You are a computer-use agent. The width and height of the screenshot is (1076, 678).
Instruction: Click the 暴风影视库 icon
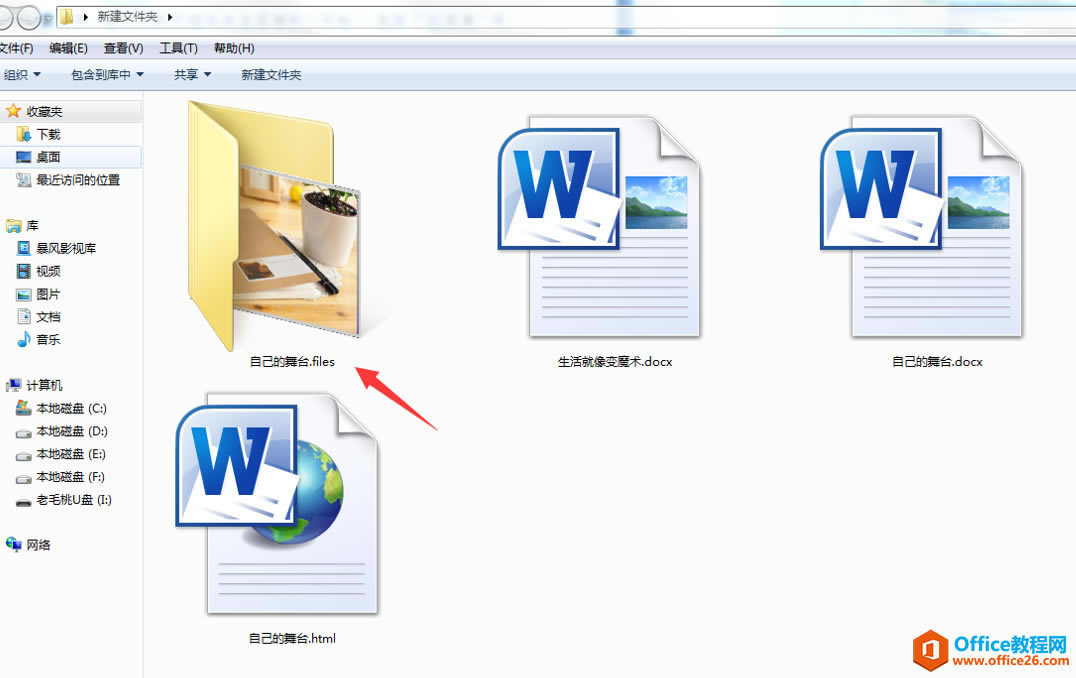click(x=23, y=248)
